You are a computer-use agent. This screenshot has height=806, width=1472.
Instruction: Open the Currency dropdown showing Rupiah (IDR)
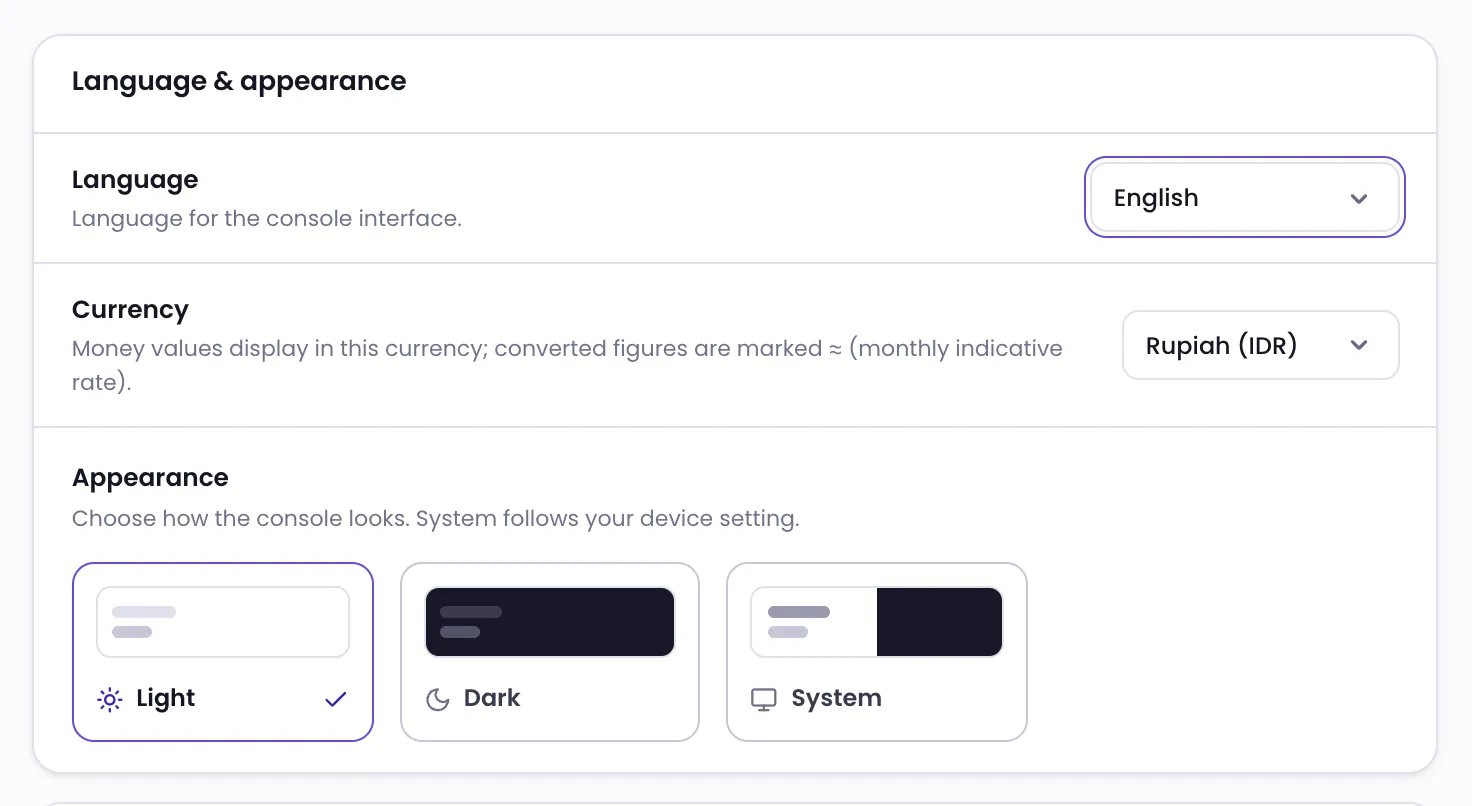[x=1260, y=345]
